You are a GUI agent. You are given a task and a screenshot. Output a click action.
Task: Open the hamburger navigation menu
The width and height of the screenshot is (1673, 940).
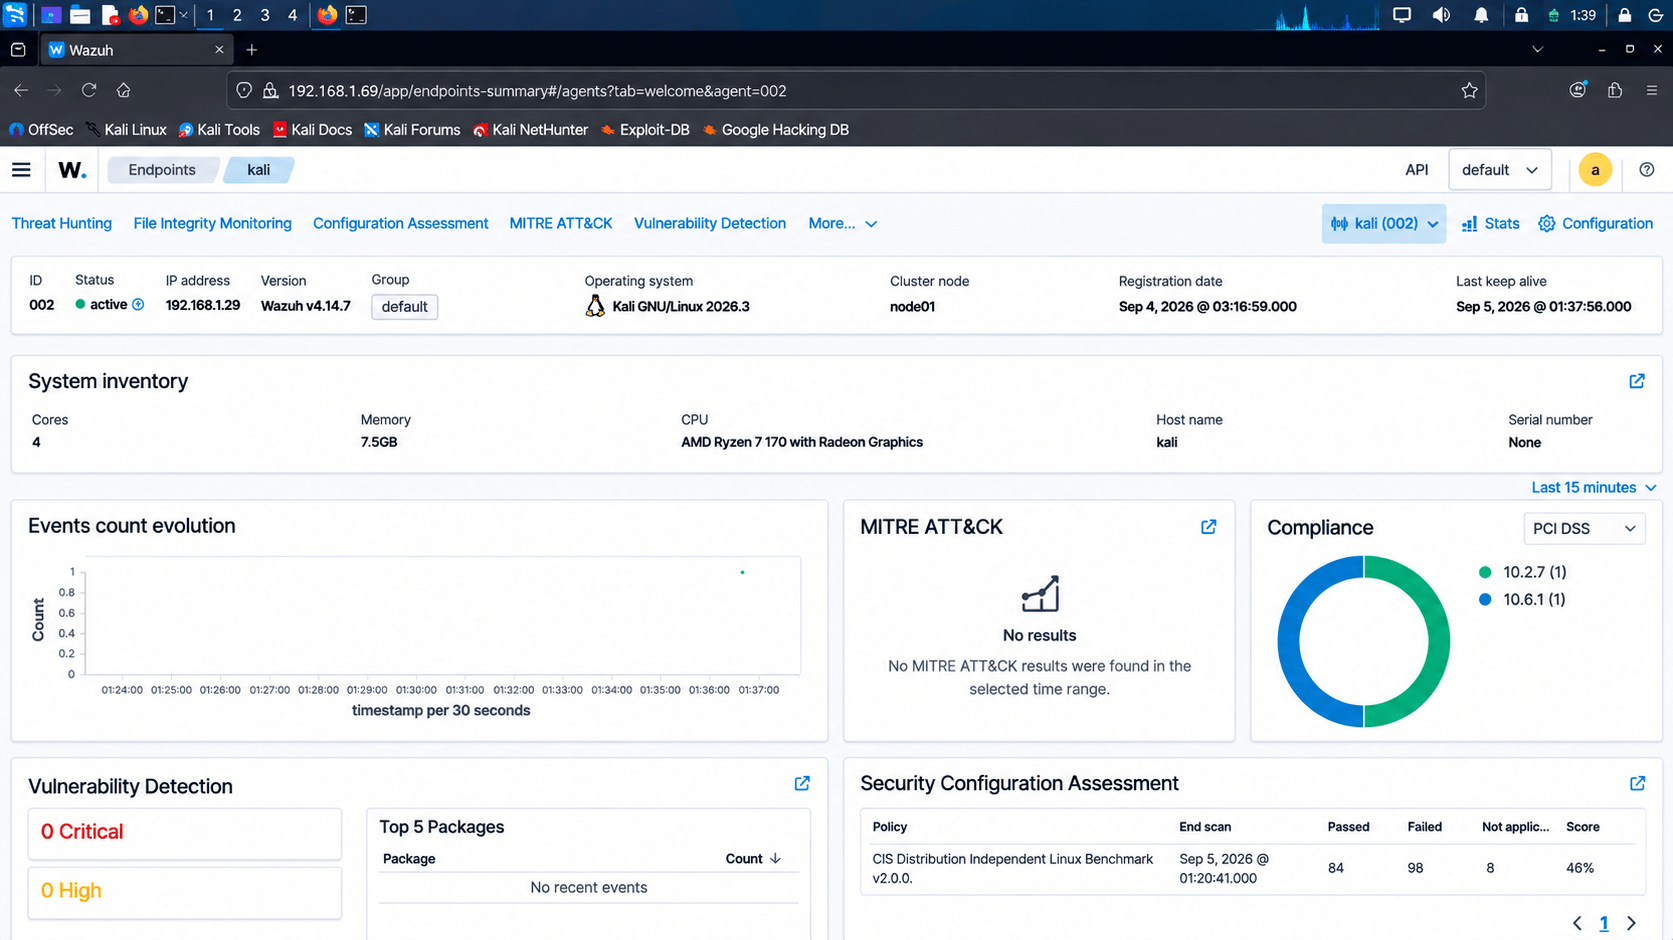(21, 170)
